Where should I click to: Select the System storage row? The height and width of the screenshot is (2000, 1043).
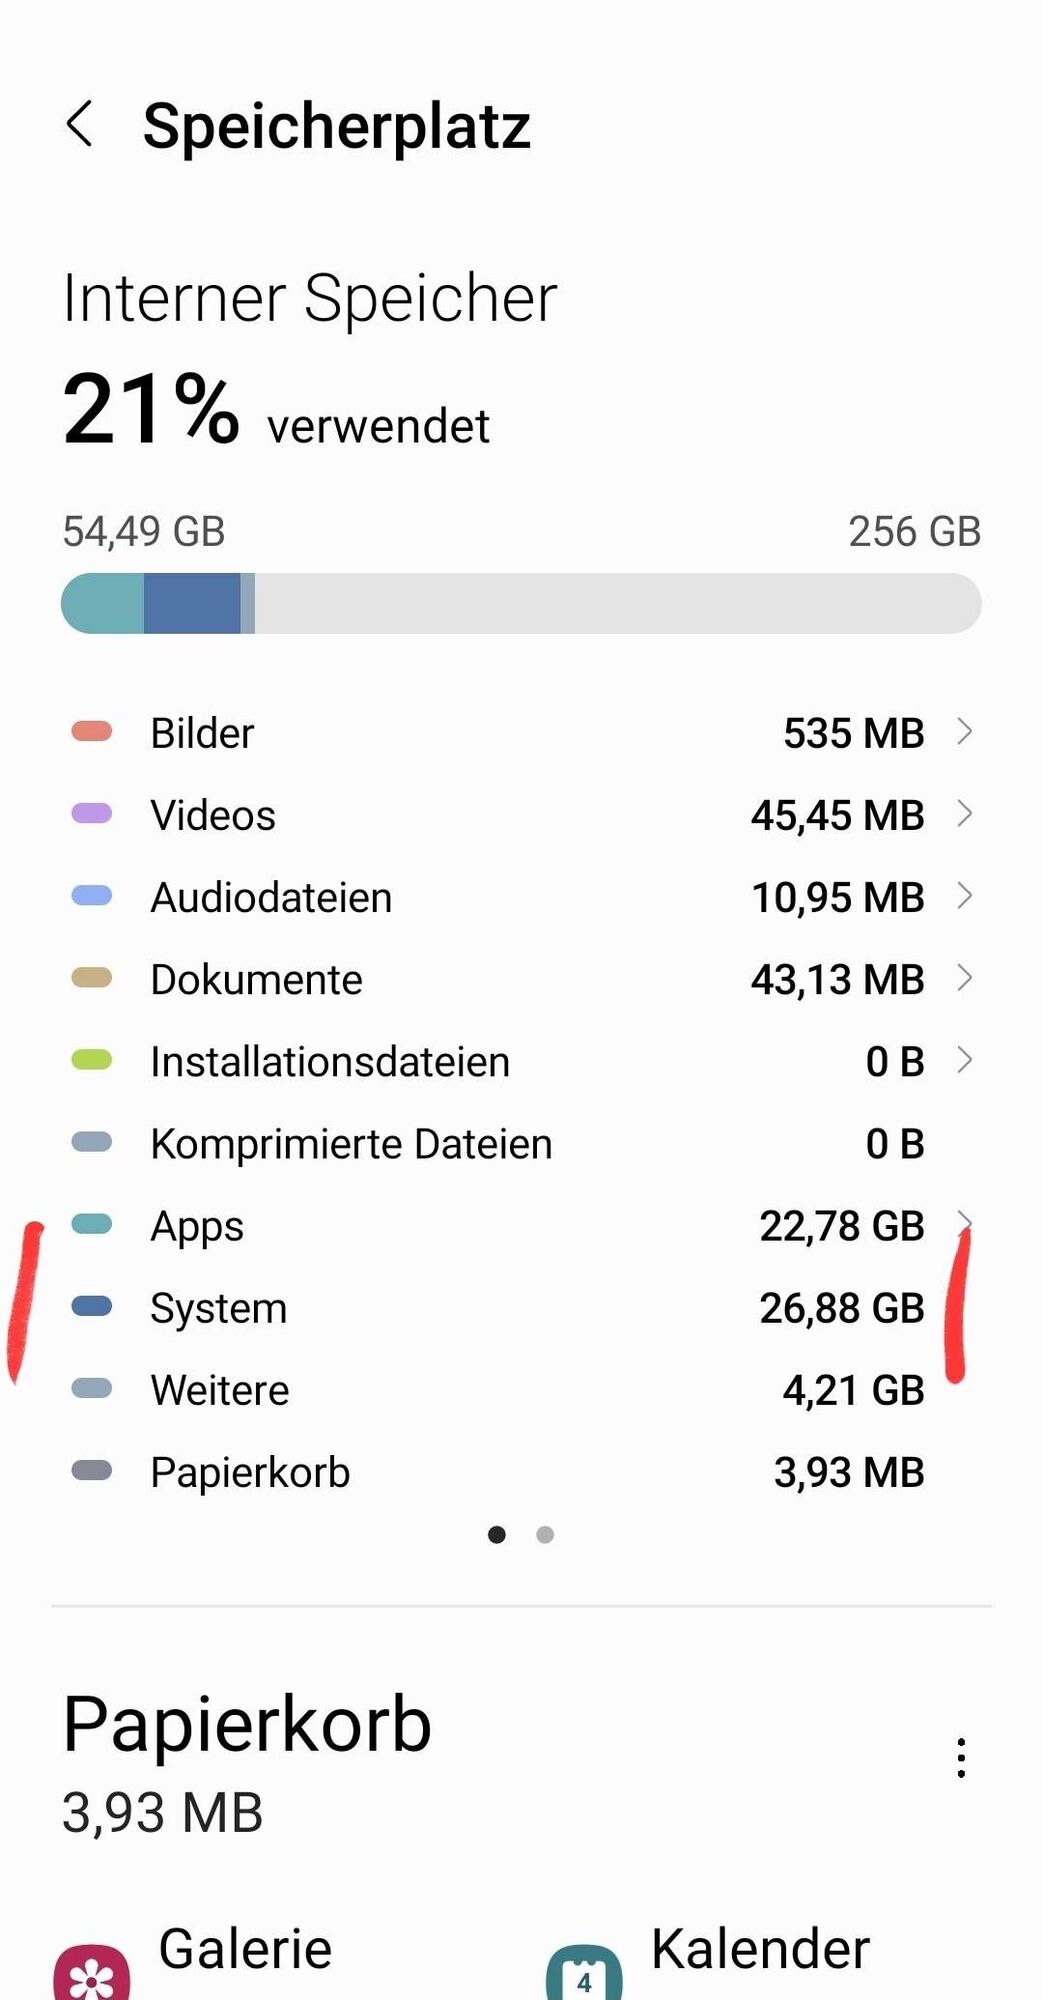coord(520,1308)
